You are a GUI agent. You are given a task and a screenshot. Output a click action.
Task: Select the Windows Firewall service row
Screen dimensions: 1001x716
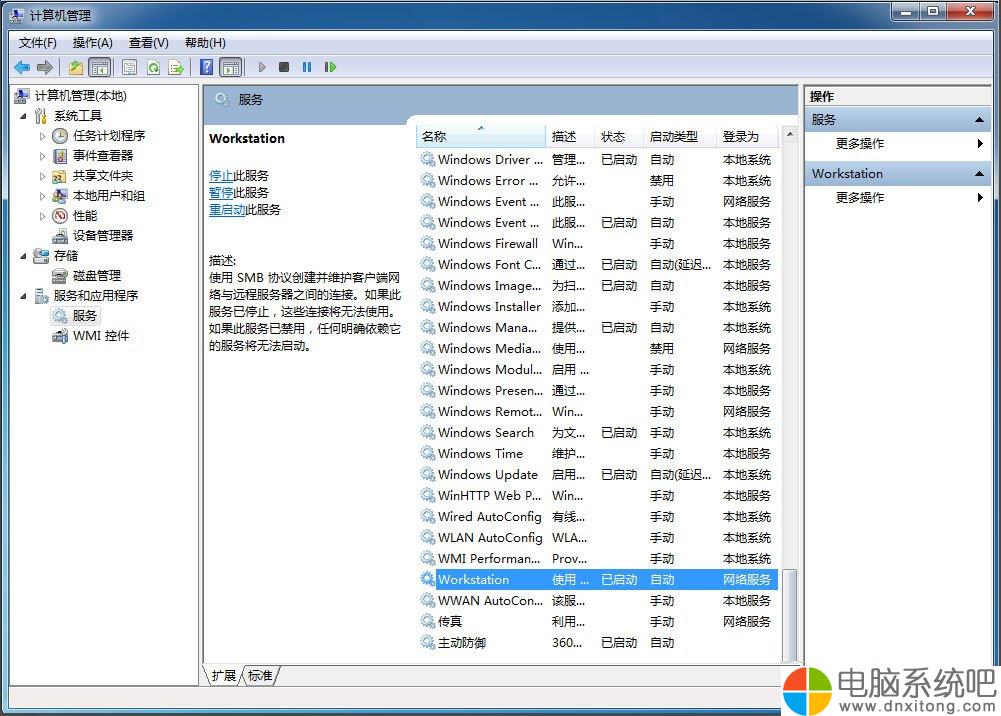click(597, 244)
